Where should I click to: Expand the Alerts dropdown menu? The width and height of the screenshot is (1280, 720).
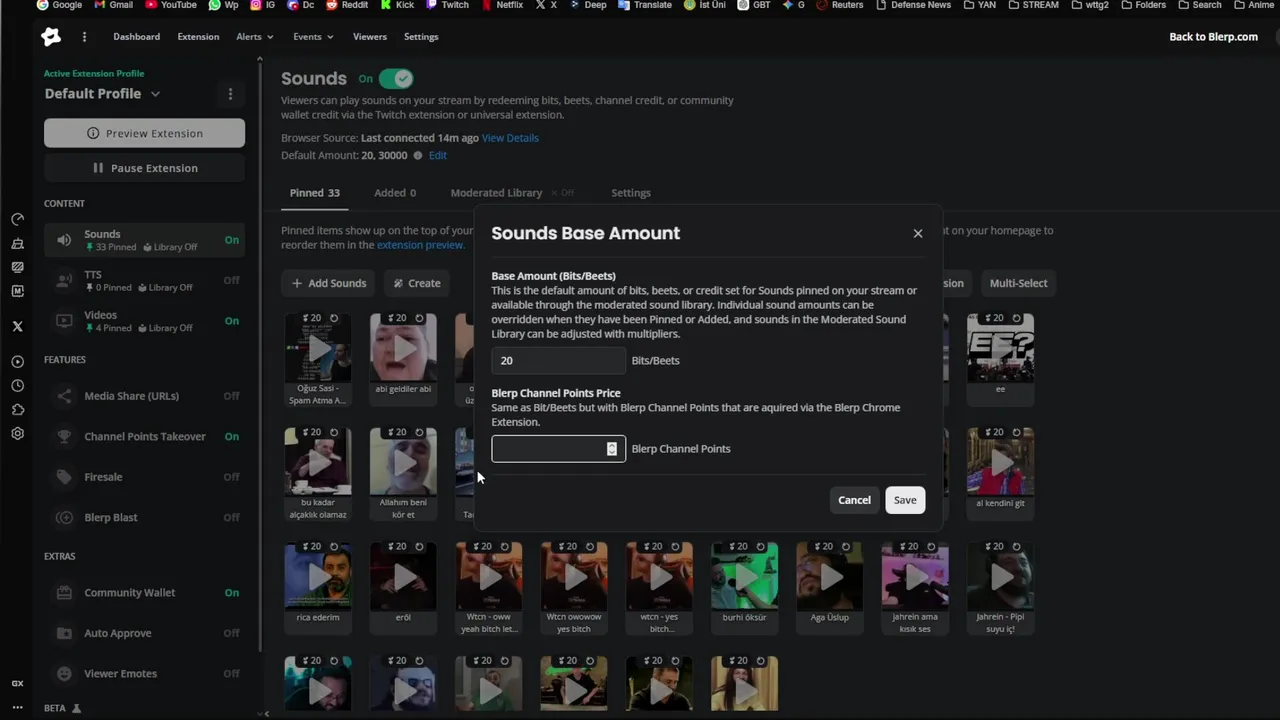(x=255, y=37)
